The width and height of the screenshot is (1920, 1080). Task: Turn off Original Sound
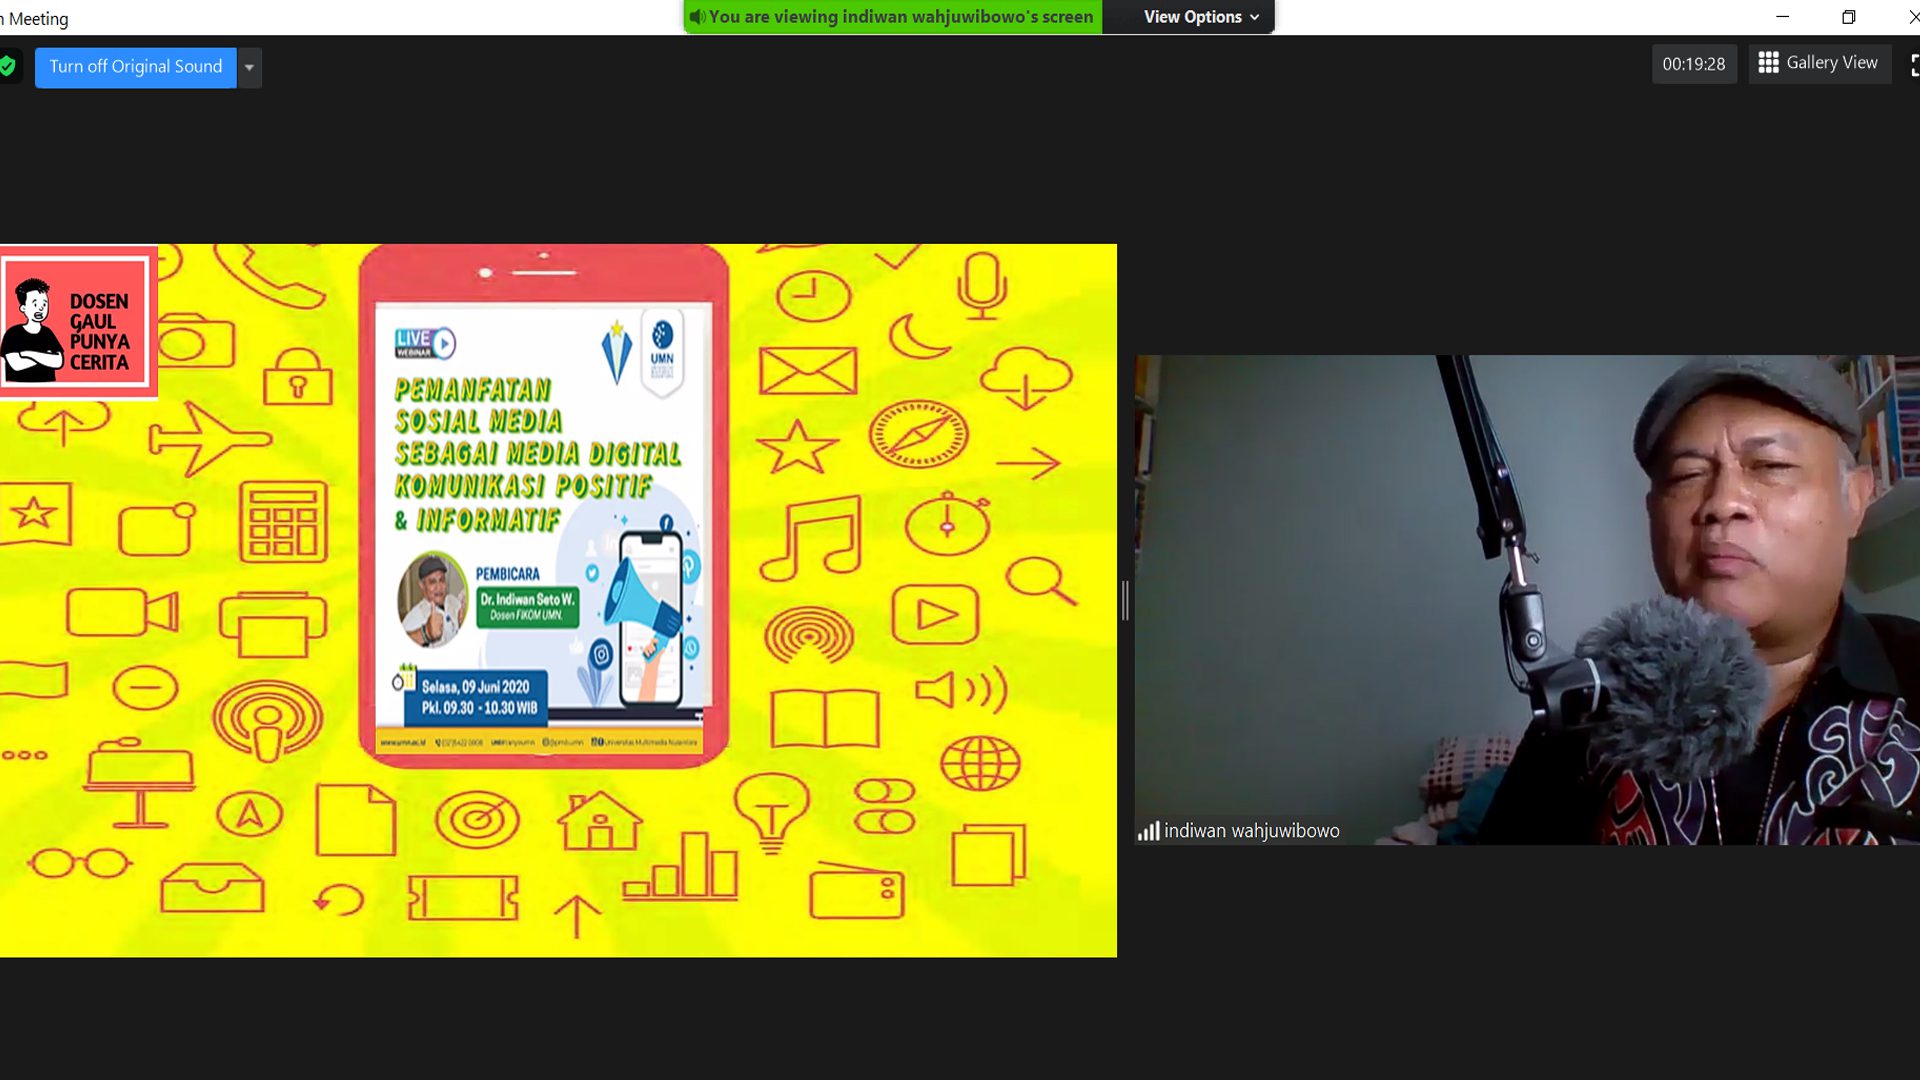136,67
